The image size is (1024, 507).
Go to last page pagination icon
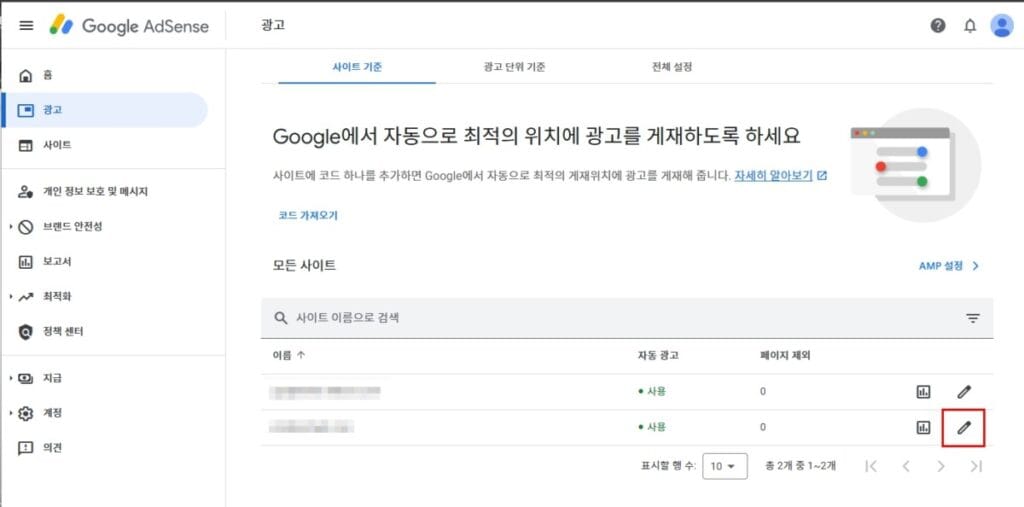tap(976, 466)
